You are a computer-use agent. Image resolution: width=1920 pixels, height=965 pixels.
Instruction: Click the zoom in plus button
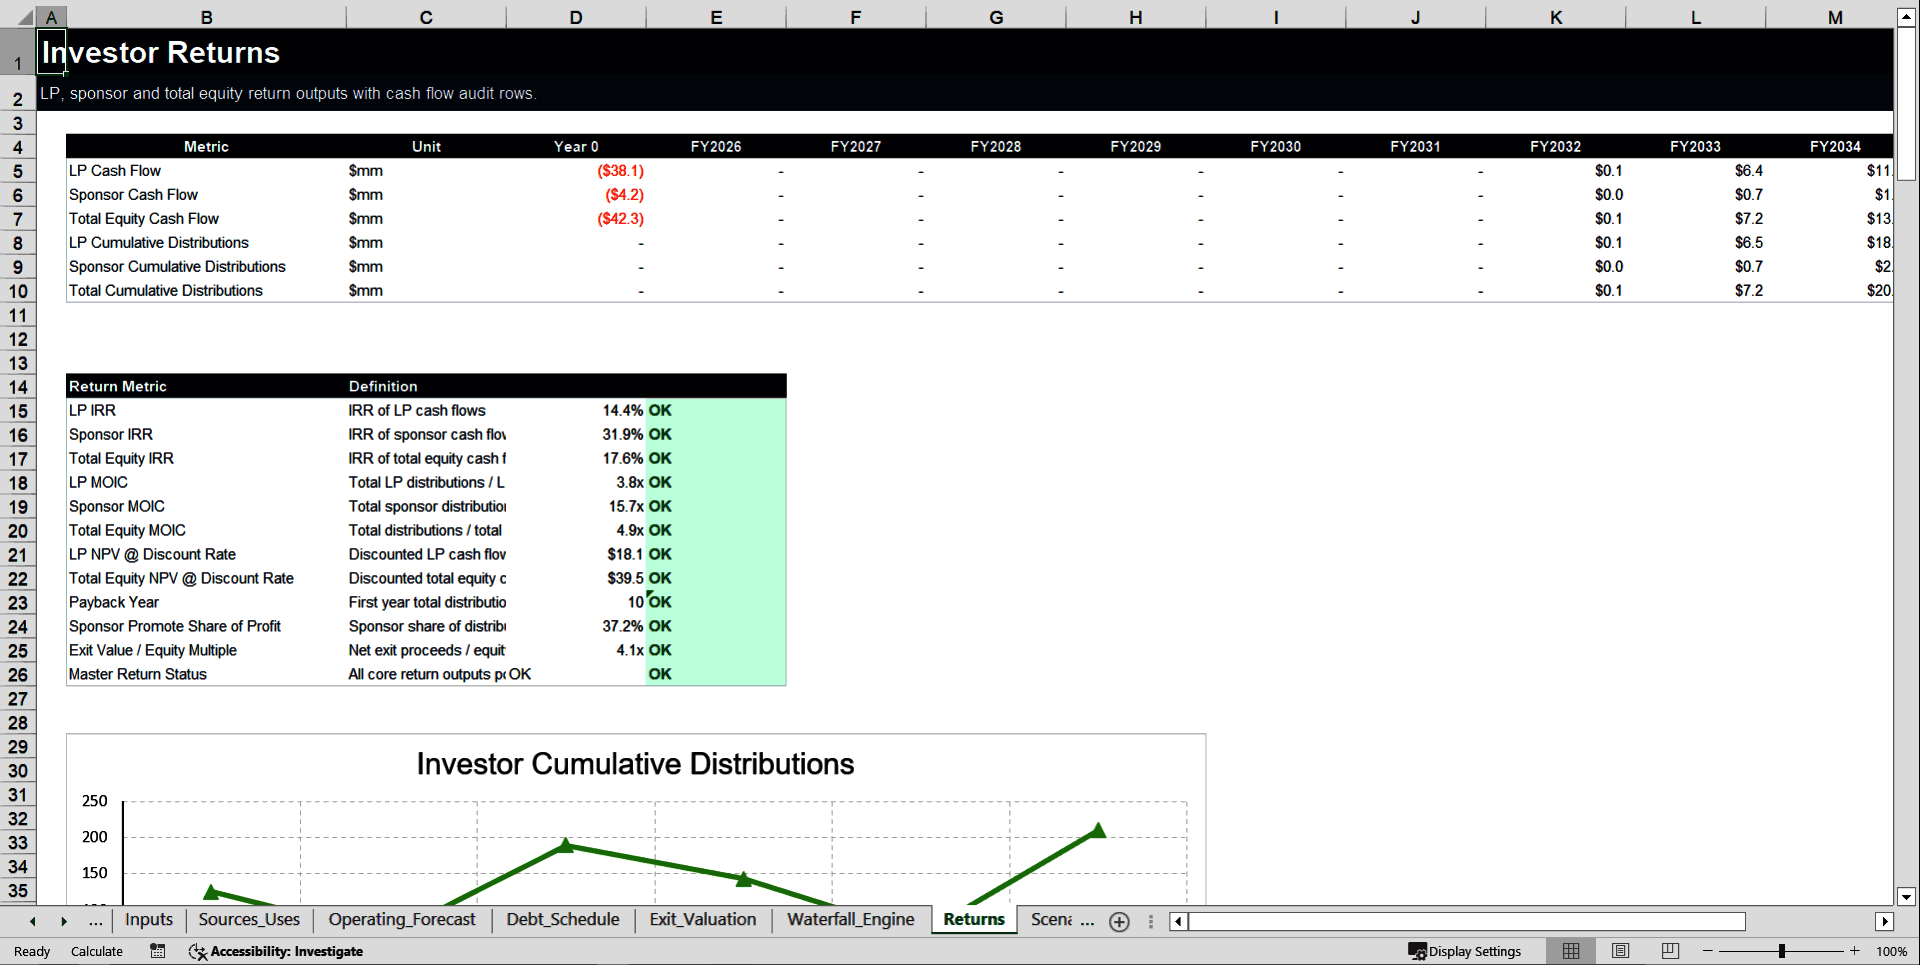(1855, 951)
